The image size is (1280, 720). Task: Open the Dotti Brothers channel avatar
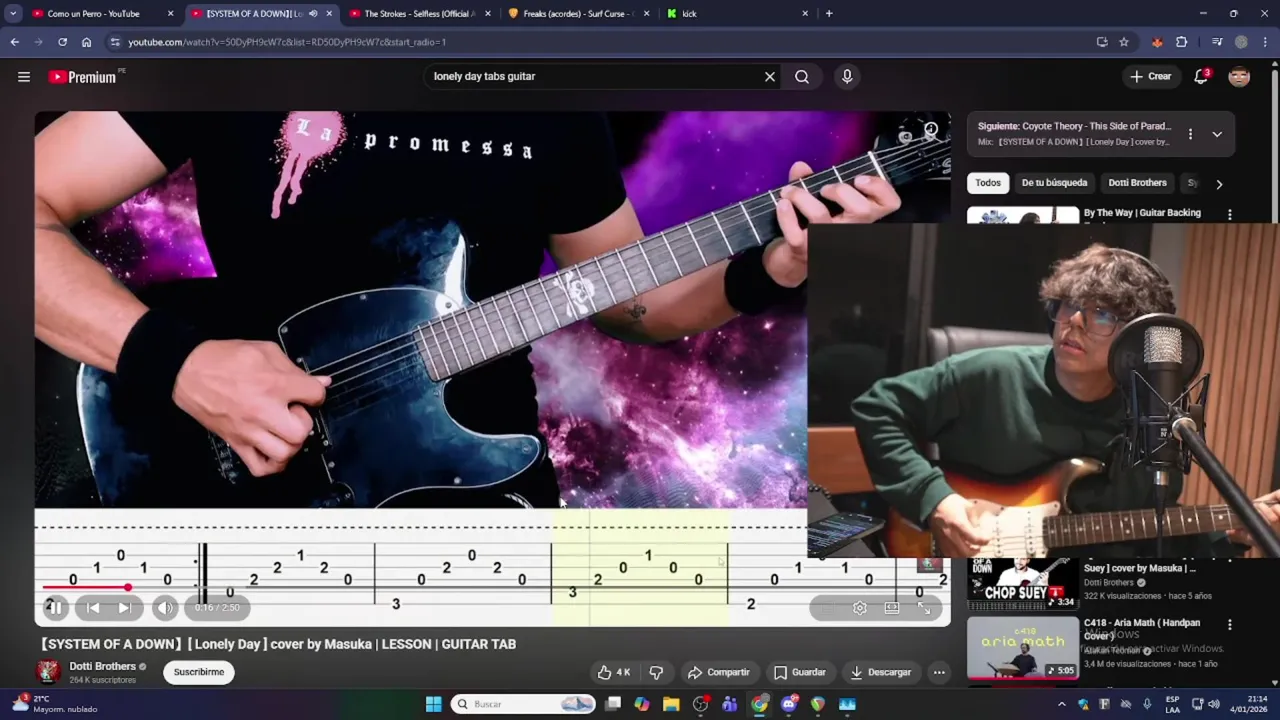pos(48,672)
